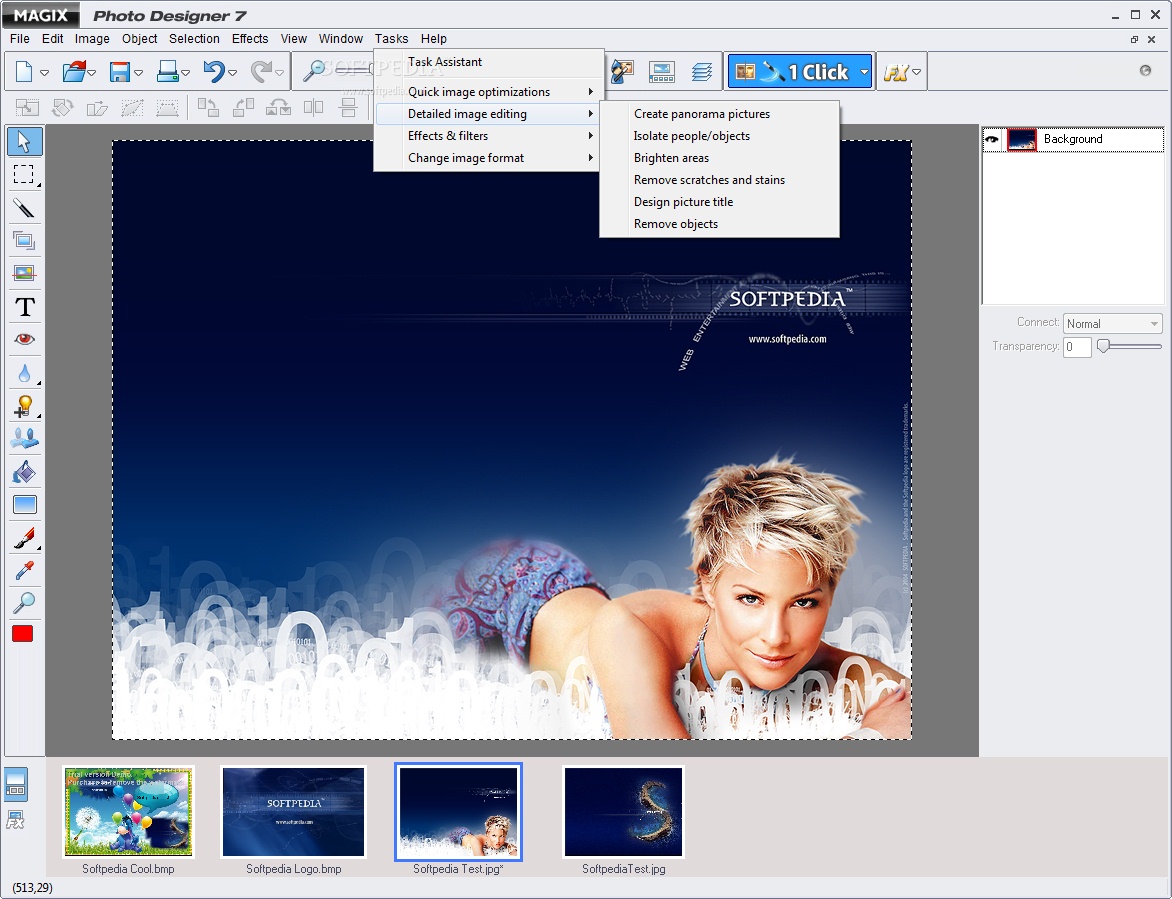Expand Quick image optimizations submenu
This screenshot has width=1172, height=899.
489,92
